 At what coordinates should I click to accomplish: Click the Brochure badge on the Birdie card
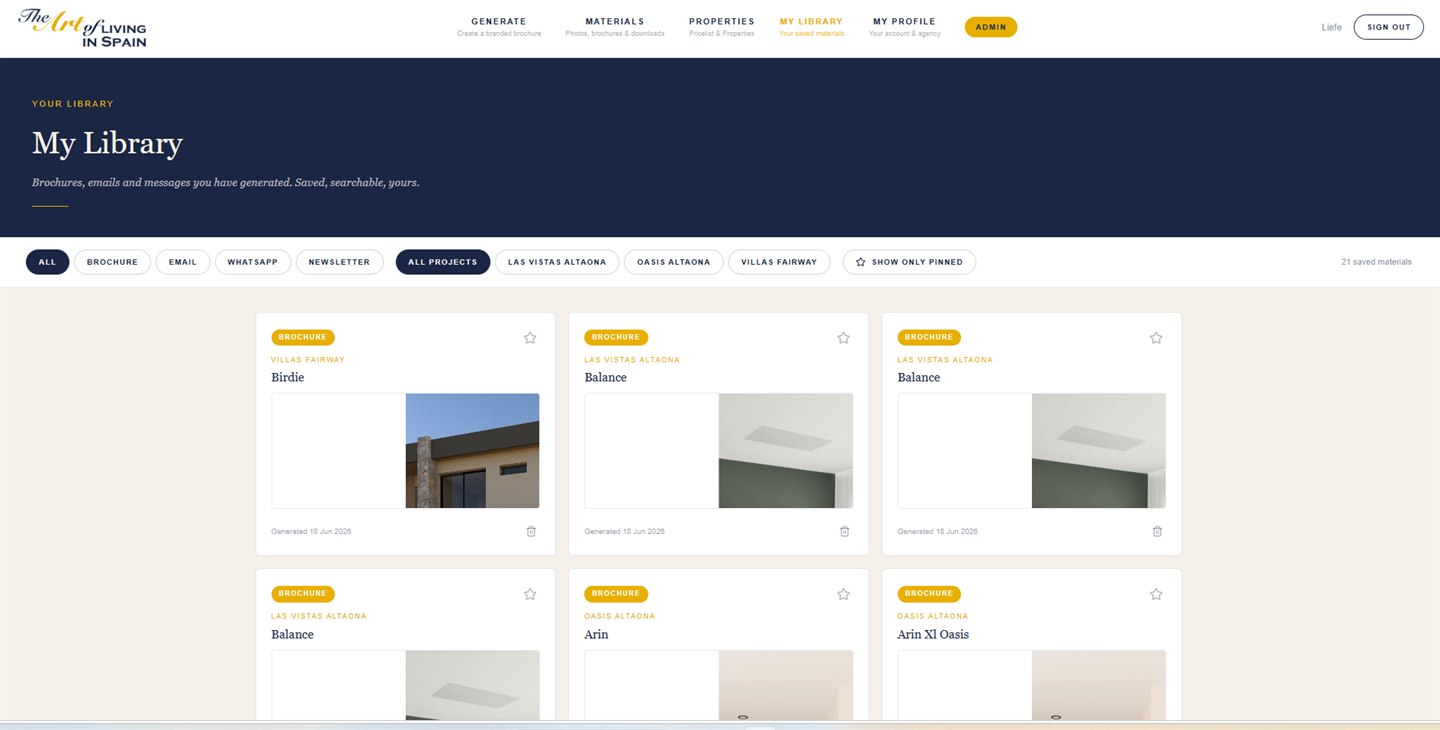[x=303, y=338]
